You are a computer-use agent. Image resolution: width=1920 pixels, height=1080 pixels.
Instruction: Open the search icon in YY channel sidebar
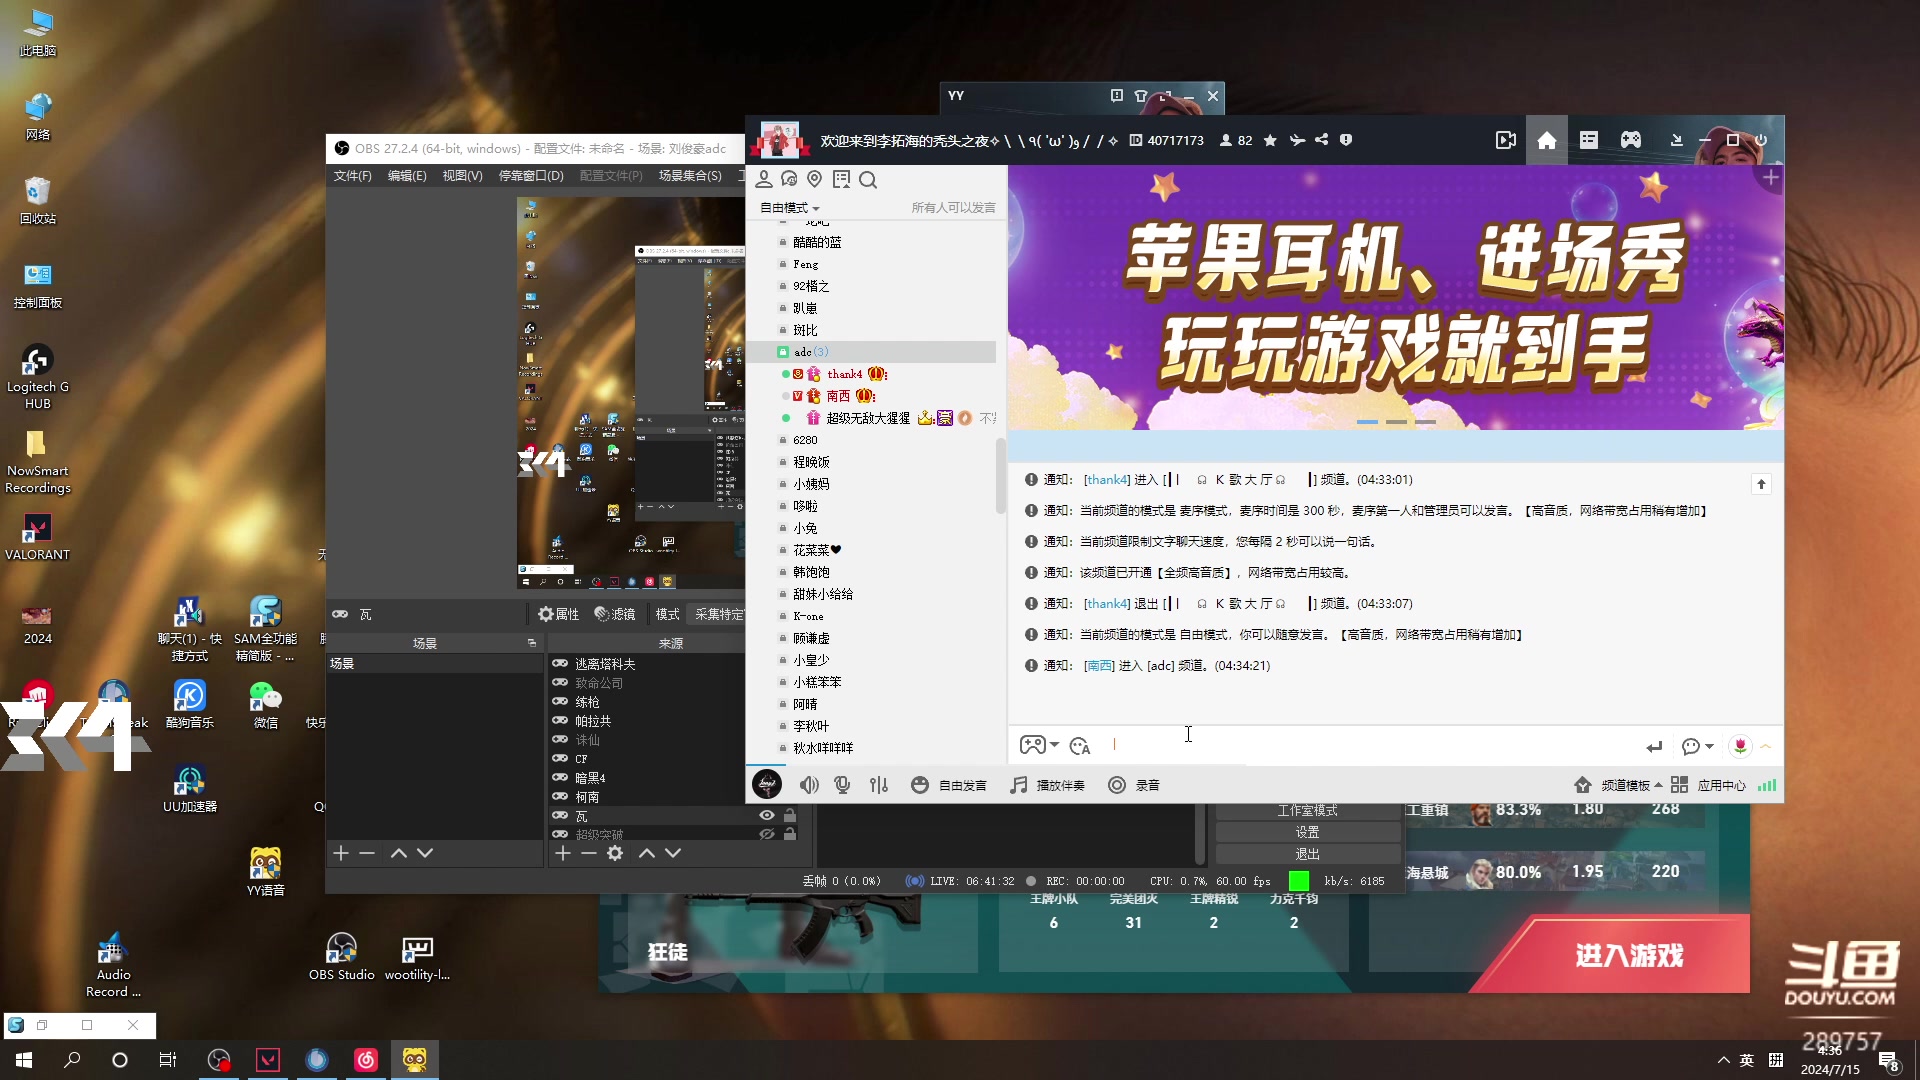coord(868,180)
